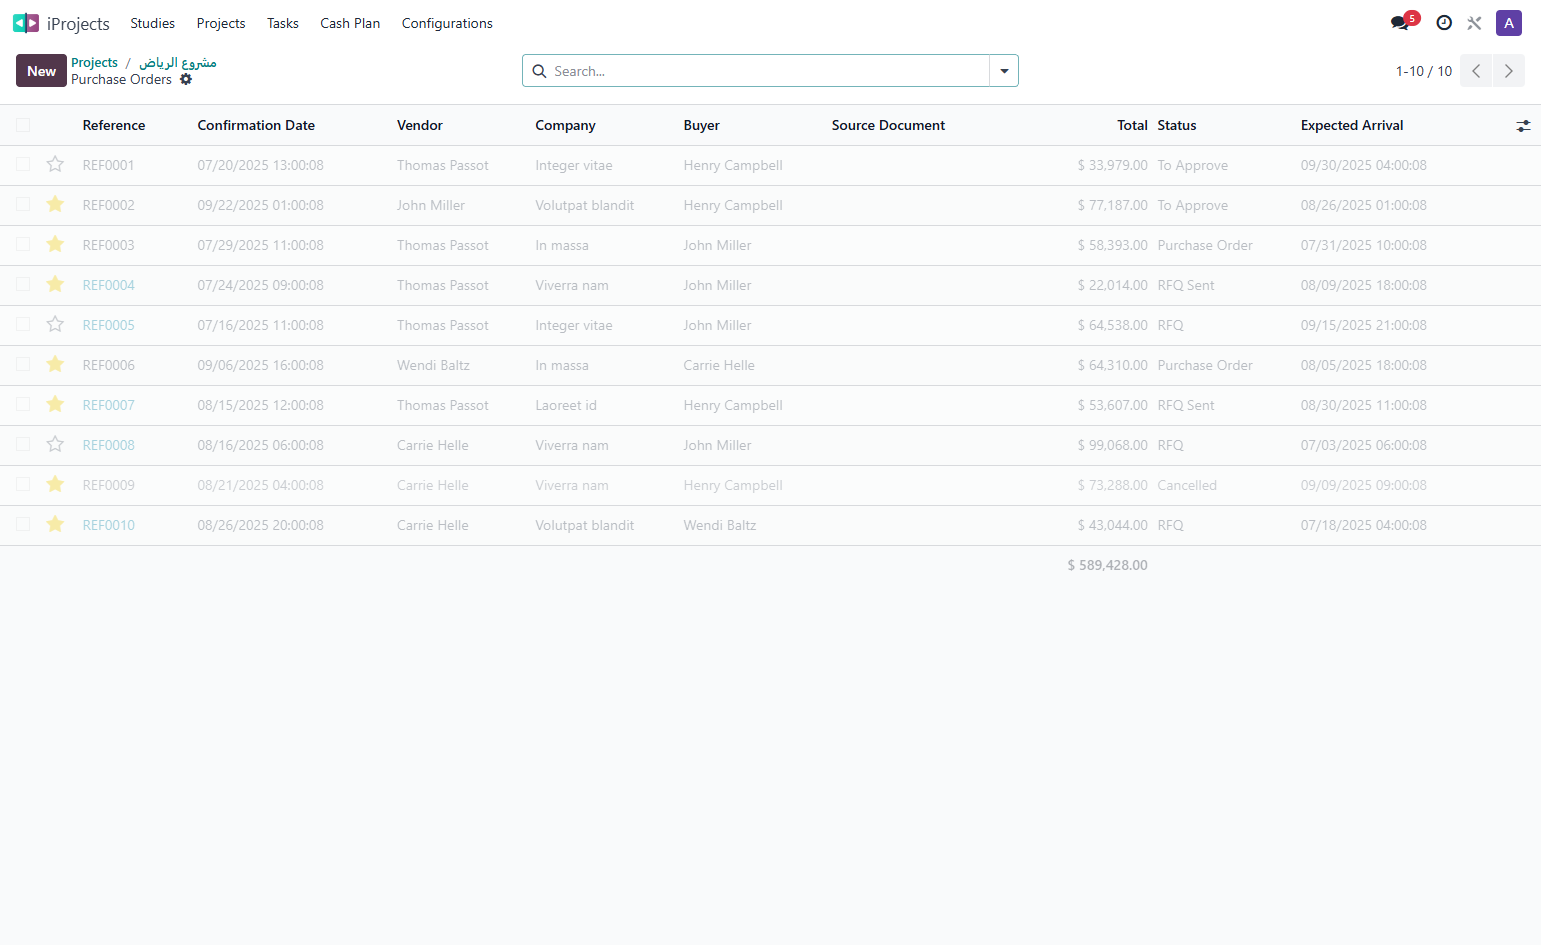Click the 1-10 / 10 pager counter
Screen dimensions: 1541x945
click(1424, 71)
